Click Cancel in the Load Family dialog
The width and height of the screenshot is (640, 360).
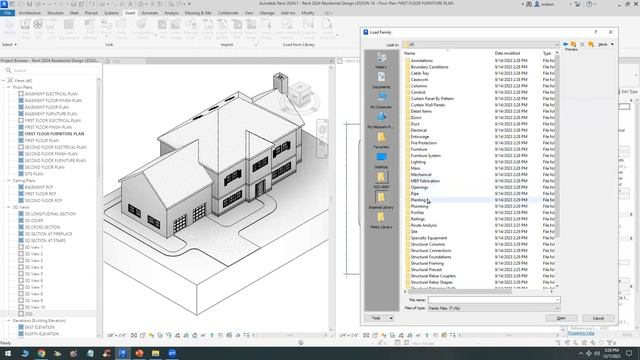598,318
